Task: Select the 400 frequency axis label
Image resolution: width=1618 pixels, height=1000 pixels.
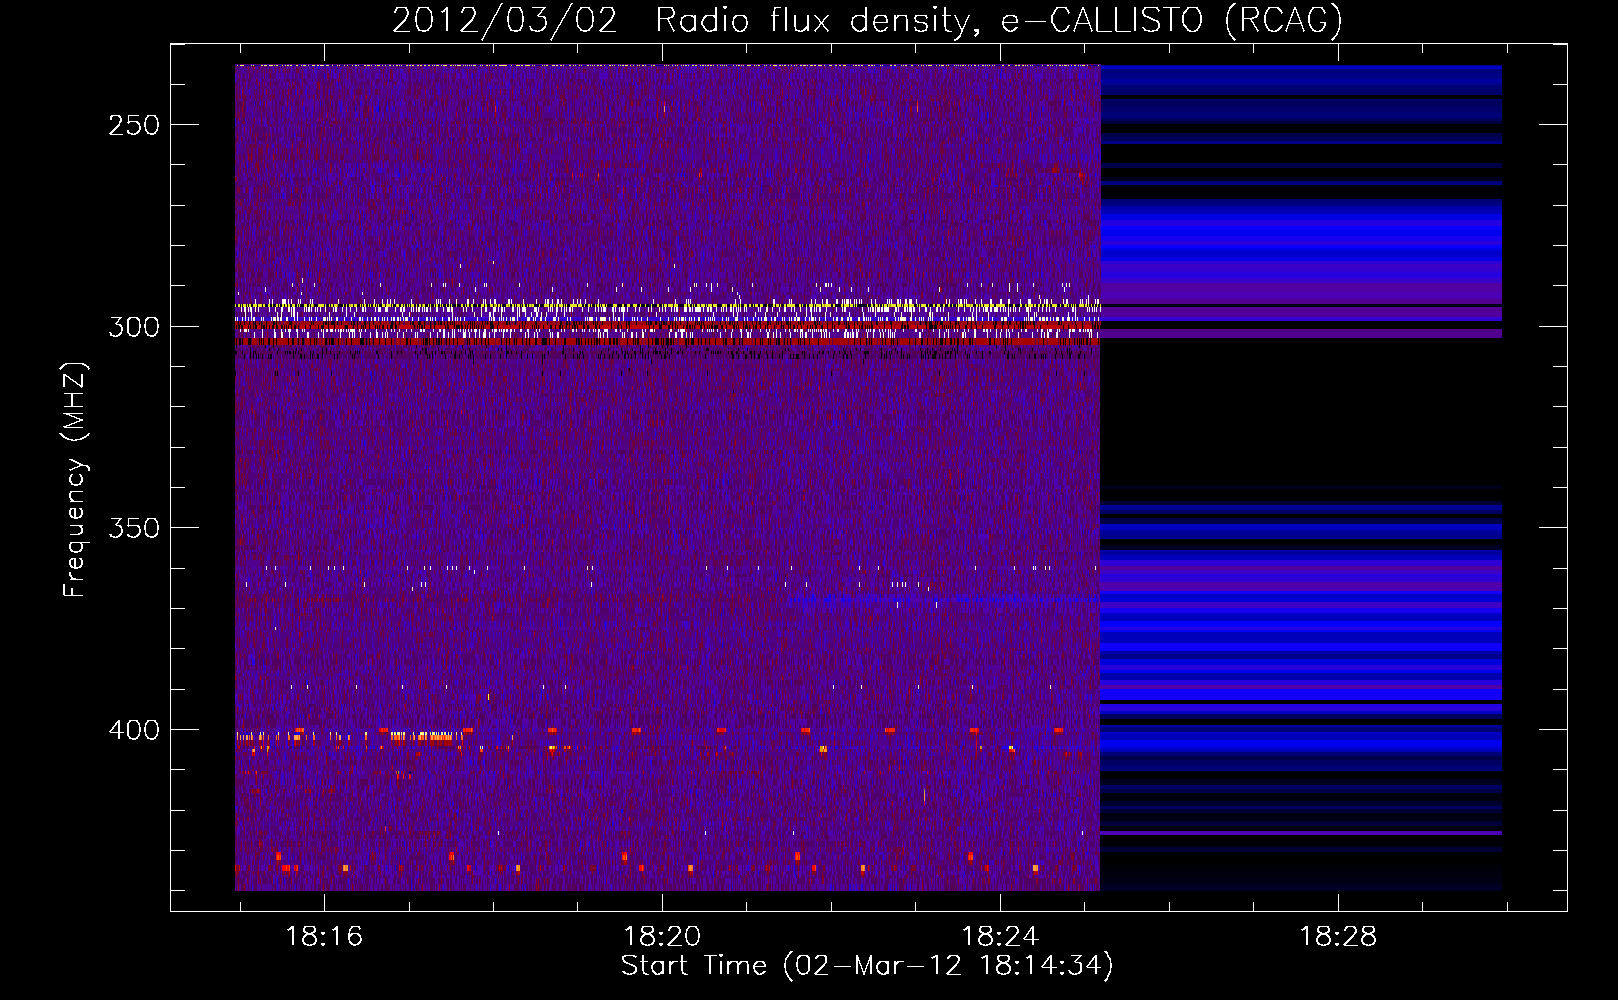Action: point(134,730)
